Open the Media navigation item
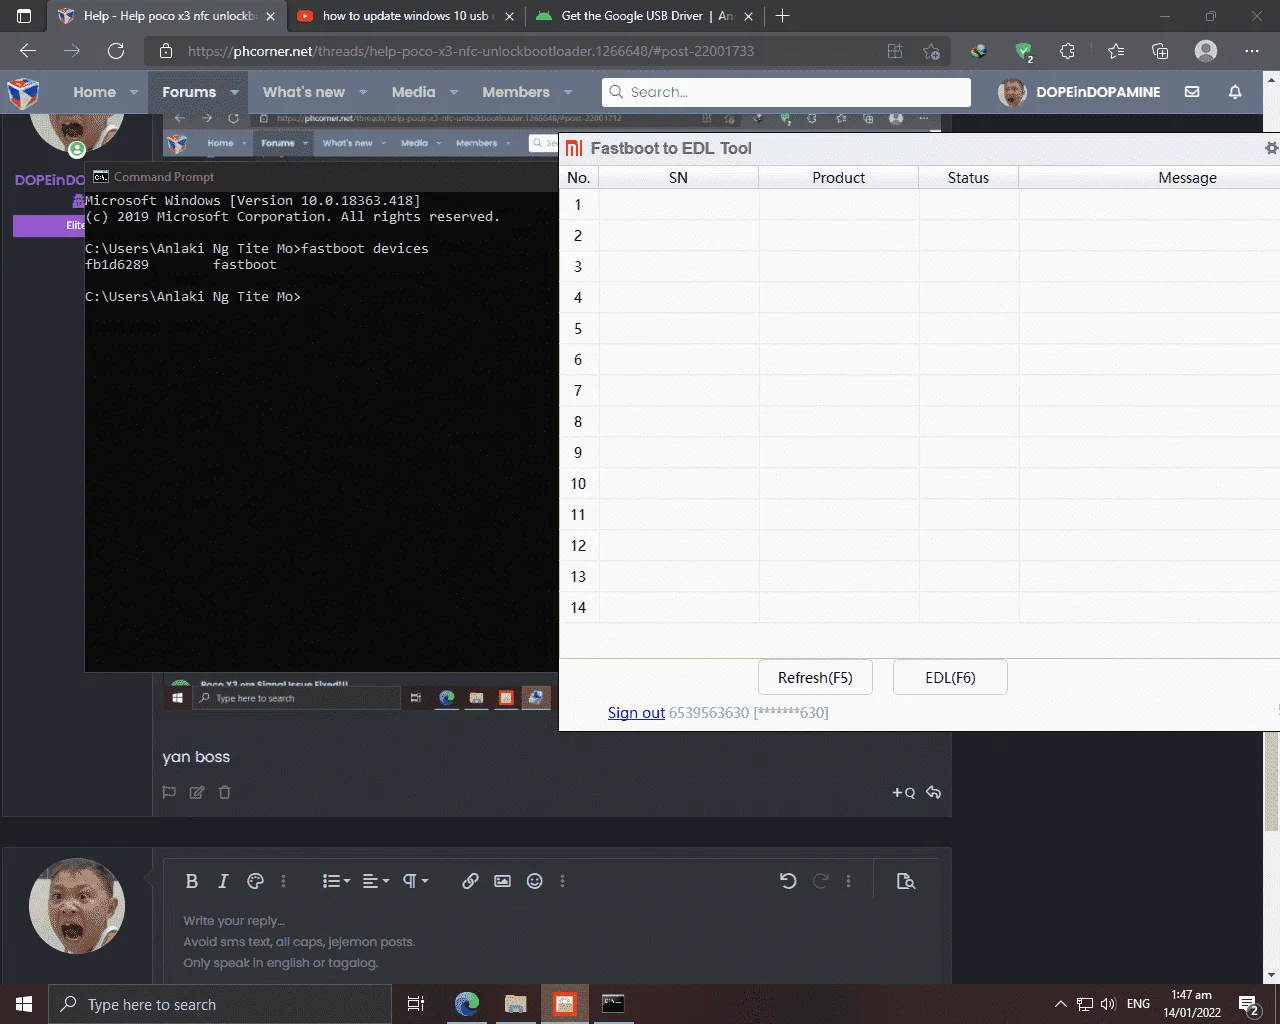 (x=413, y=92)
